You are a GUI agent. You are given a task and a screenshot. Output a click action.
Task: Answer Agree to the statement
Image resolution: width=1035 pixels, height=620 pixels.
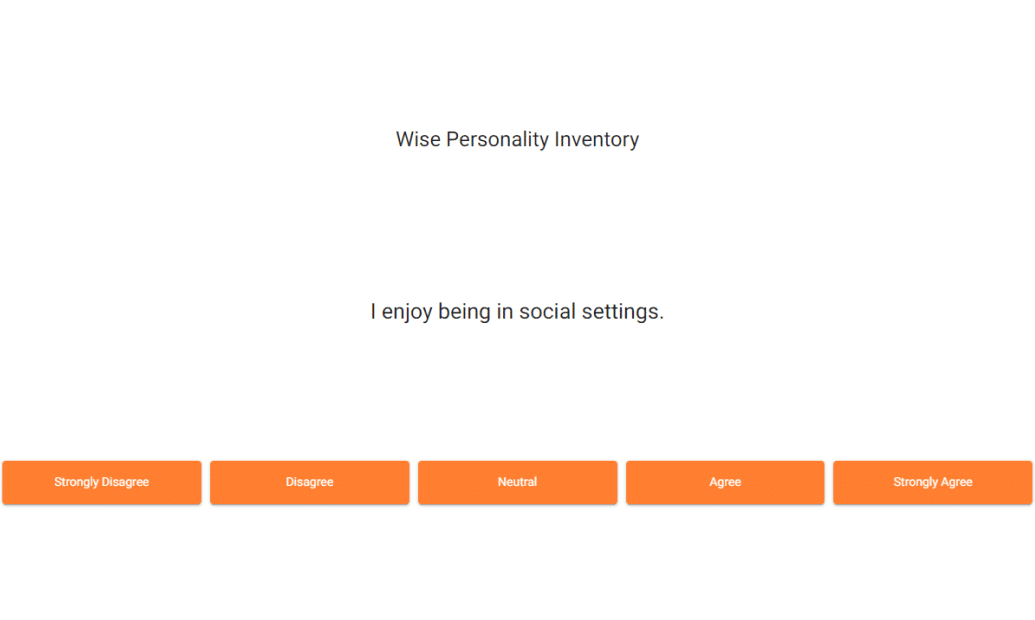point(725,482)
